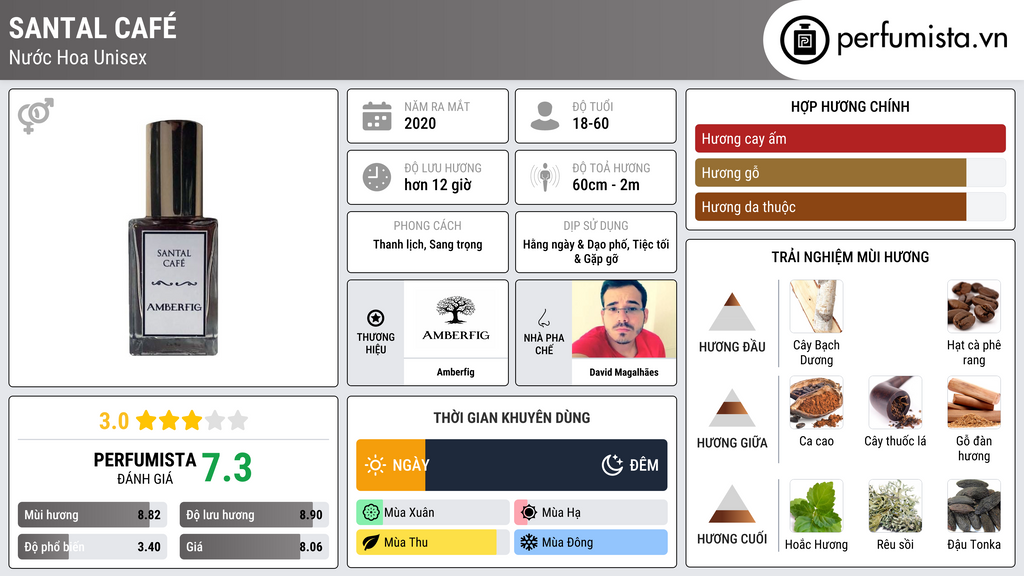Click the dark Đêm usage segment
1024x576 pixels.
(546, 465)
